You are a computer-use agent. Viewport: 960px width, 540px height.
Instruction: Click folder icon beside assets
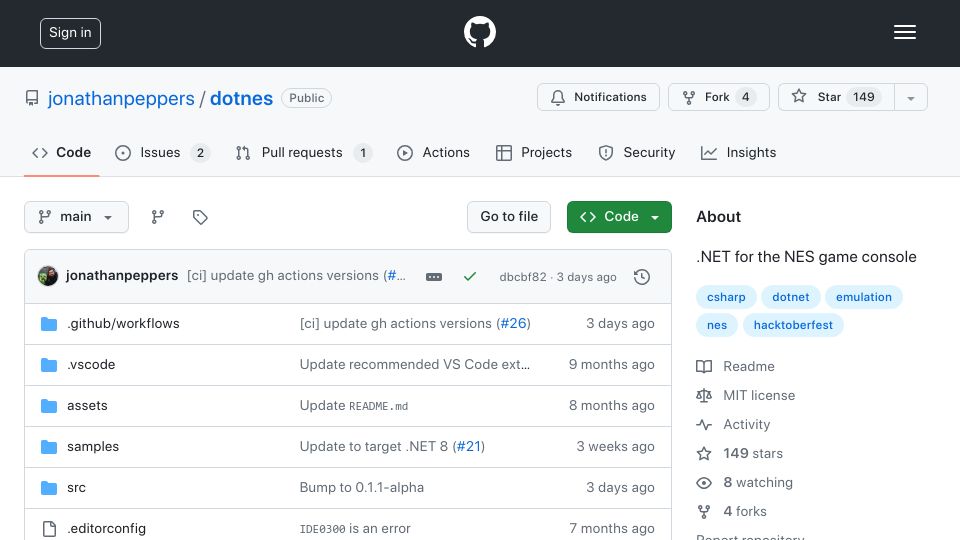coord(49,406)
